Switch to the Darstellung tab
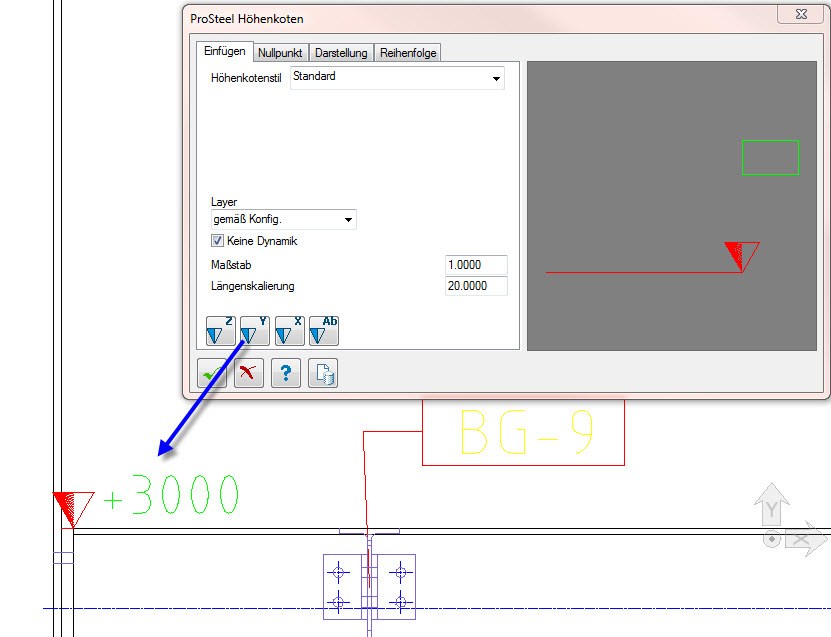This screenshot has height=637, width=831. coord(341,53)
